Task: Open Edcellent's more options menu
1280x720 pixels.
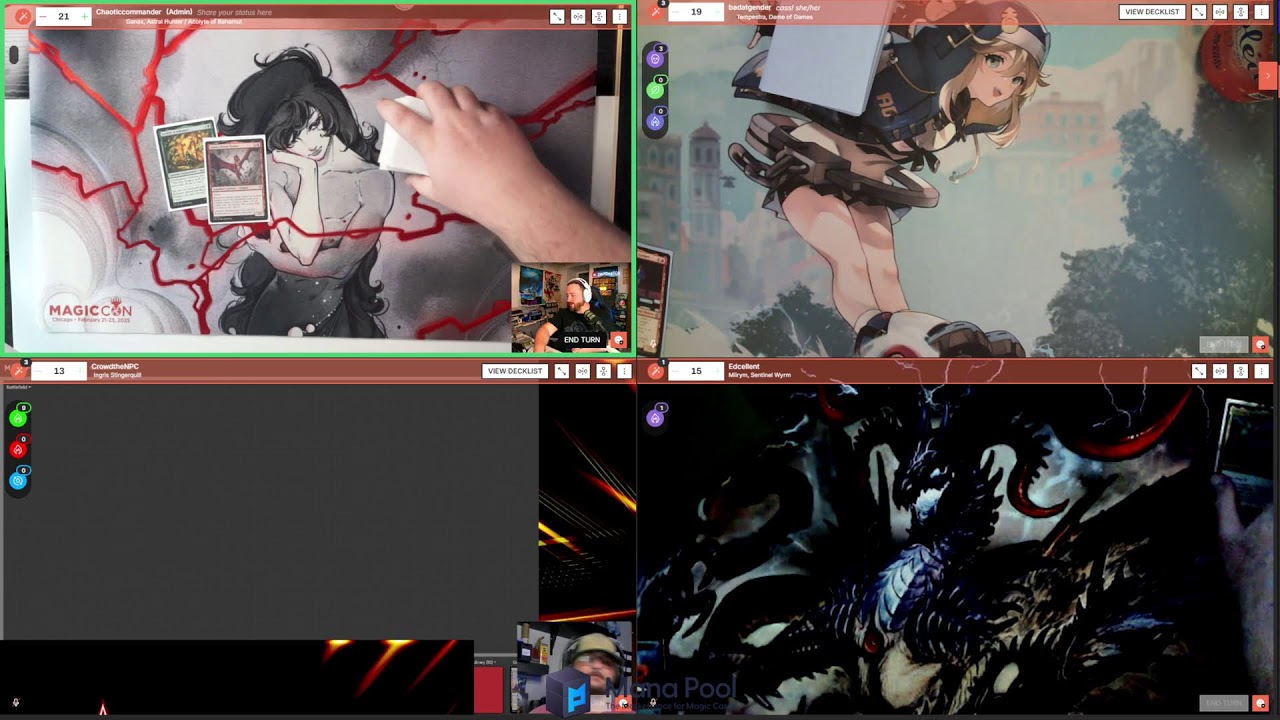Action: (1261, 371)
